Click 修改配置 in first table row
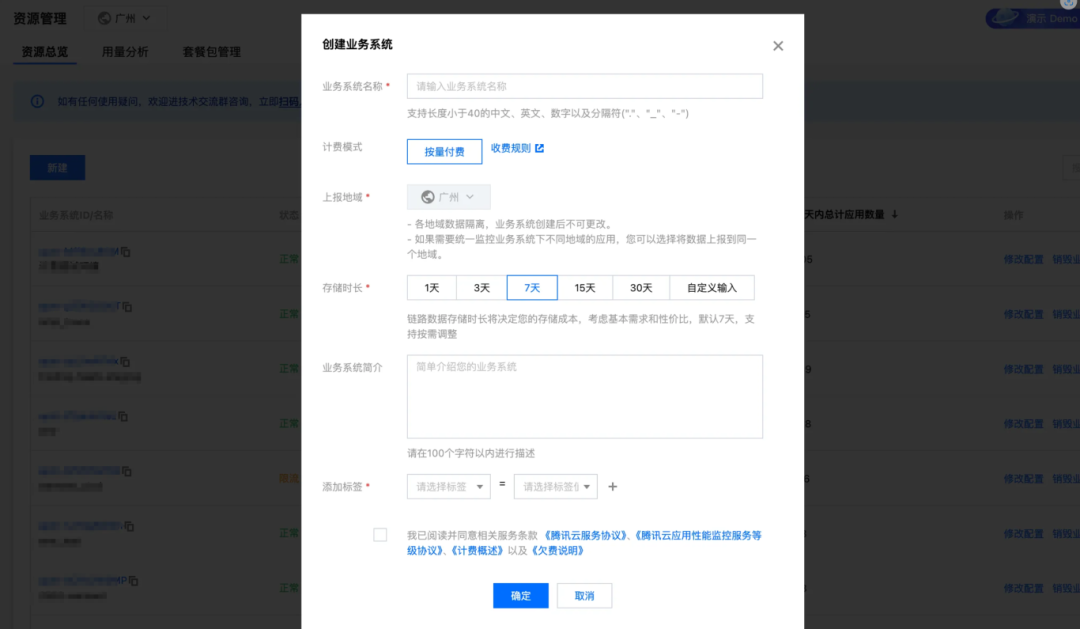 (1023, 259)
